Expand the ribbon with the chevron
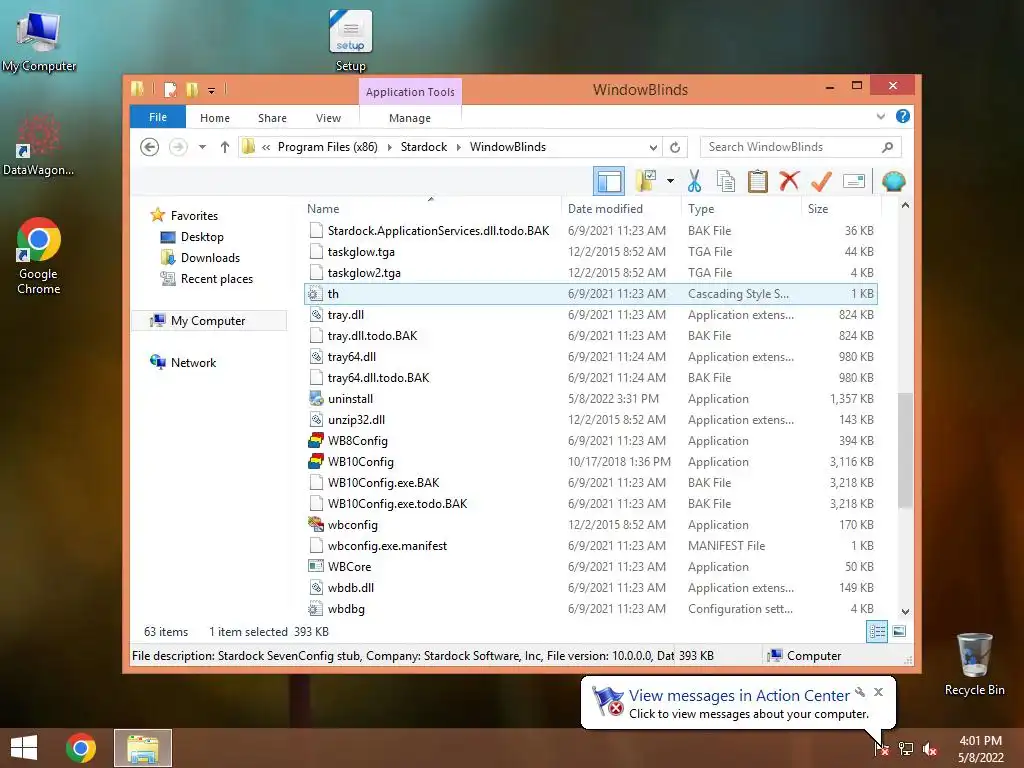 (x=880, y=117)
